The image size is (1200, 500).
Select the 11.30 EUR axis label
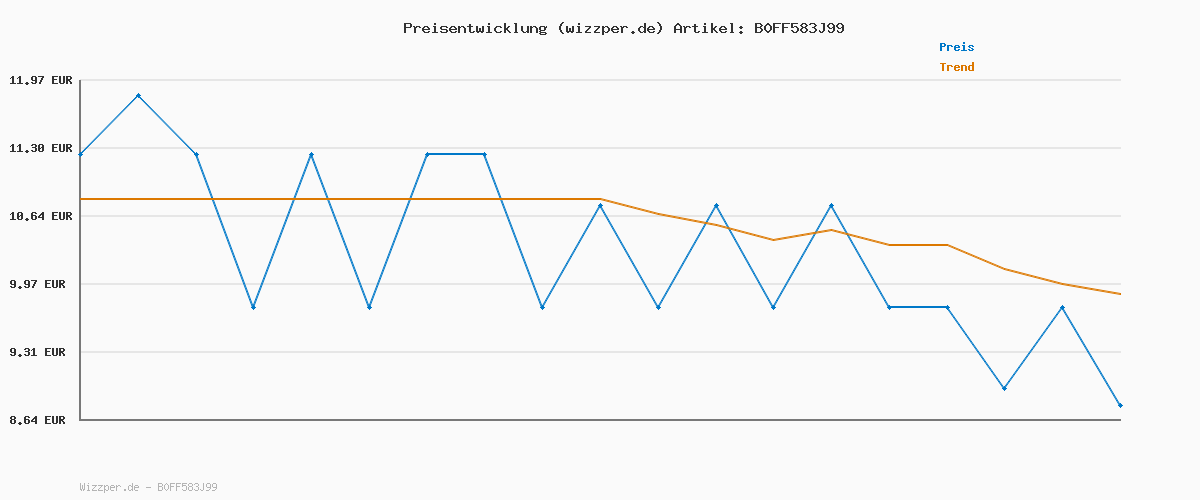[x=40, y=148]
